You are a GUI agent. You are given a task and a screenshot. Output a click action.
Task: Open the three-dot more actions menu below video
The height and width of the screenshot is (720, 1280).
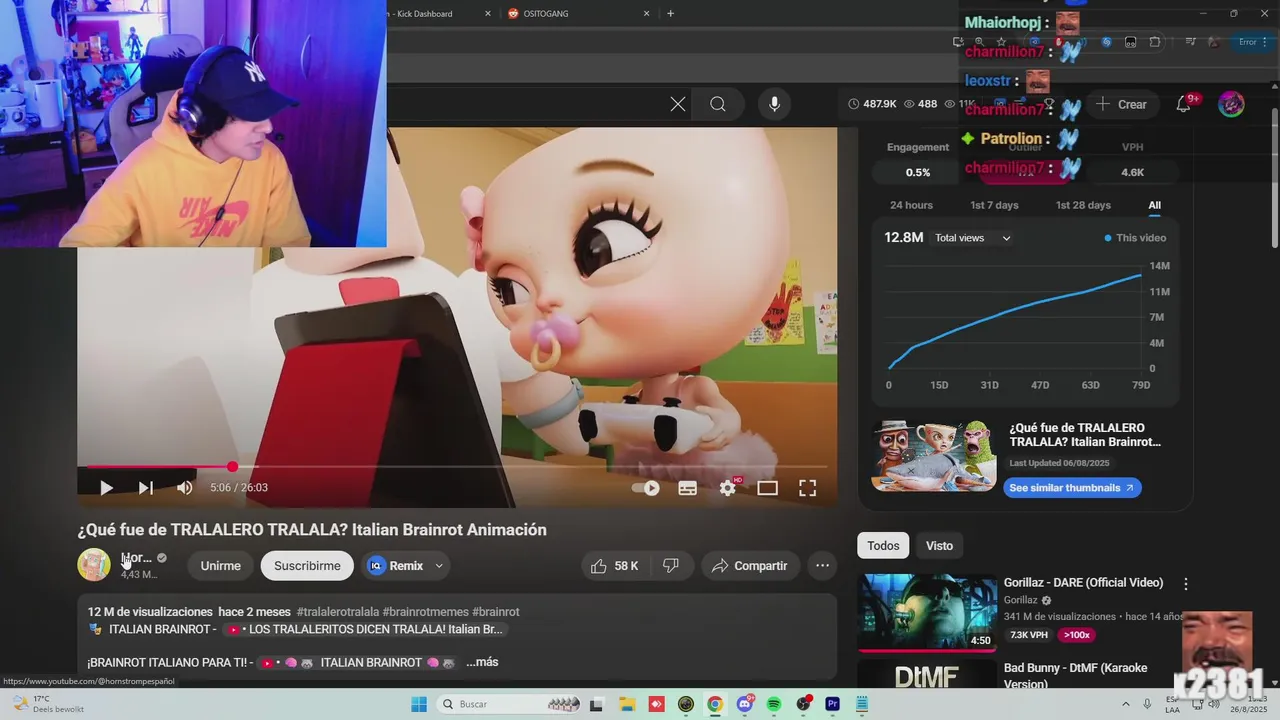(x=822, y=566)
